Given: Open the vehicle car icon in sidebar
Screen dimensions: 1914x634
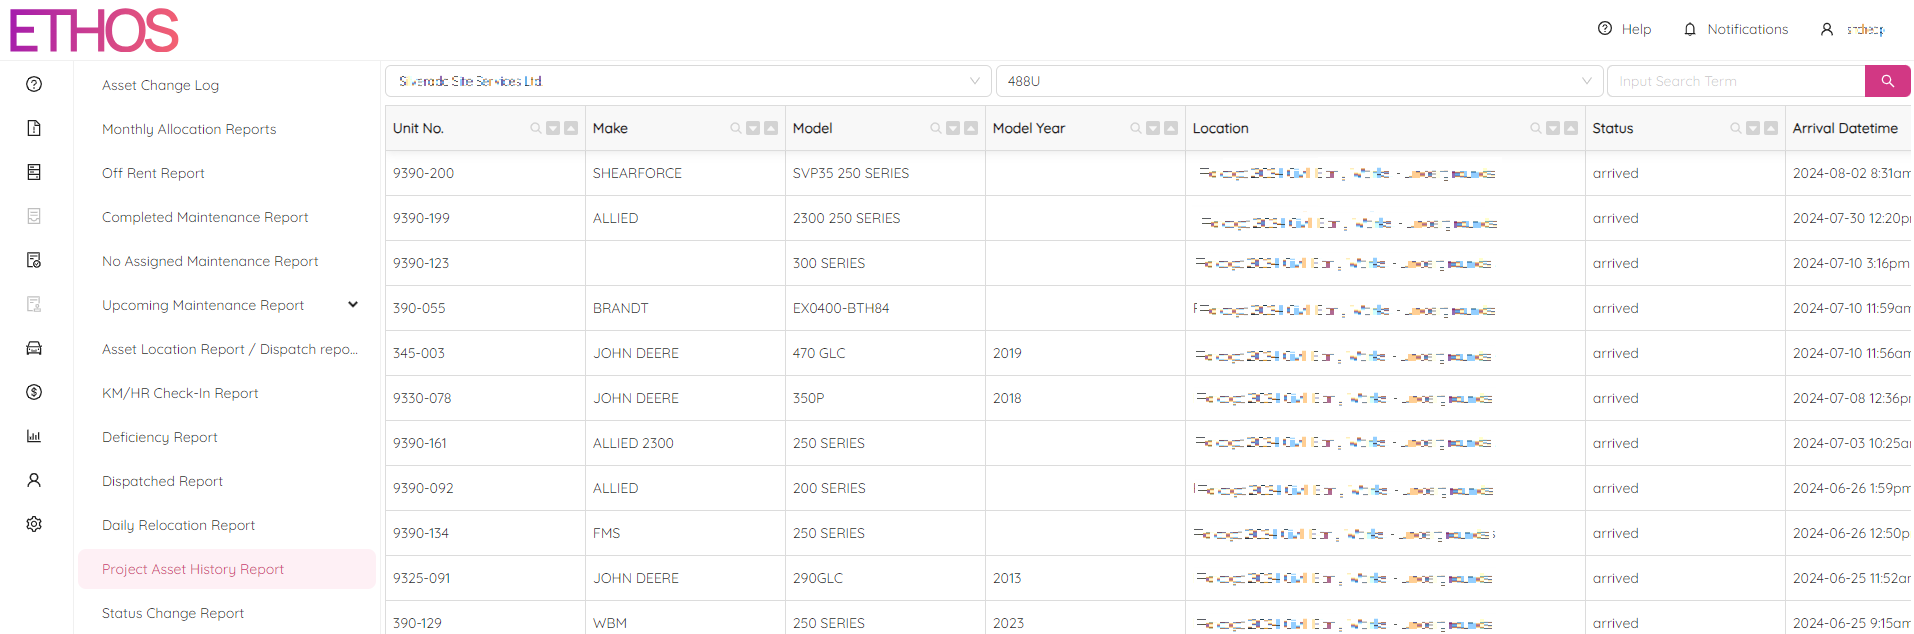Looking at the screenshot, I should tap(34, 348).
